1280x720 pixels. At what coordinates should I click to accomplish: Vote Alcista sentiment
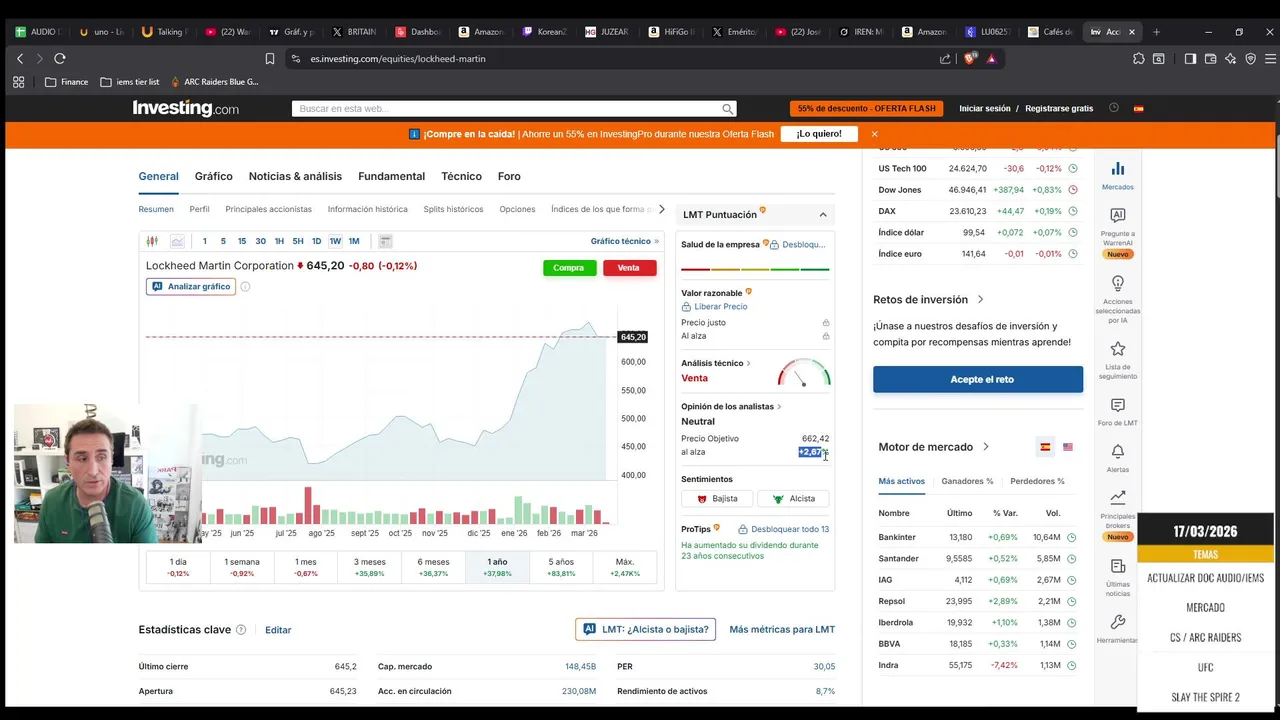tap(793, 499)
